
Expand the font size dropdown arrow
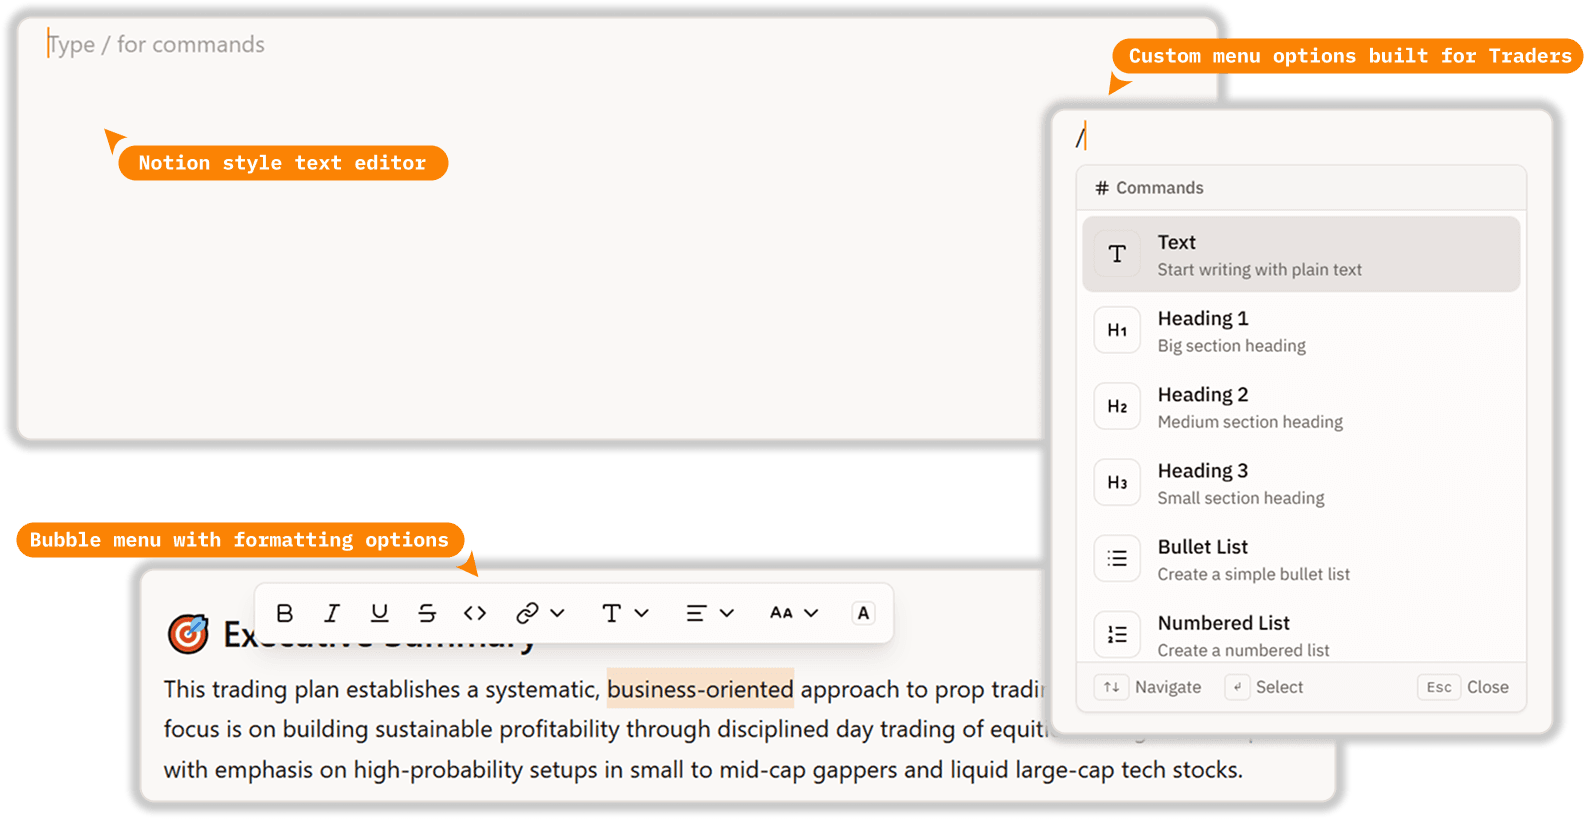811,613
